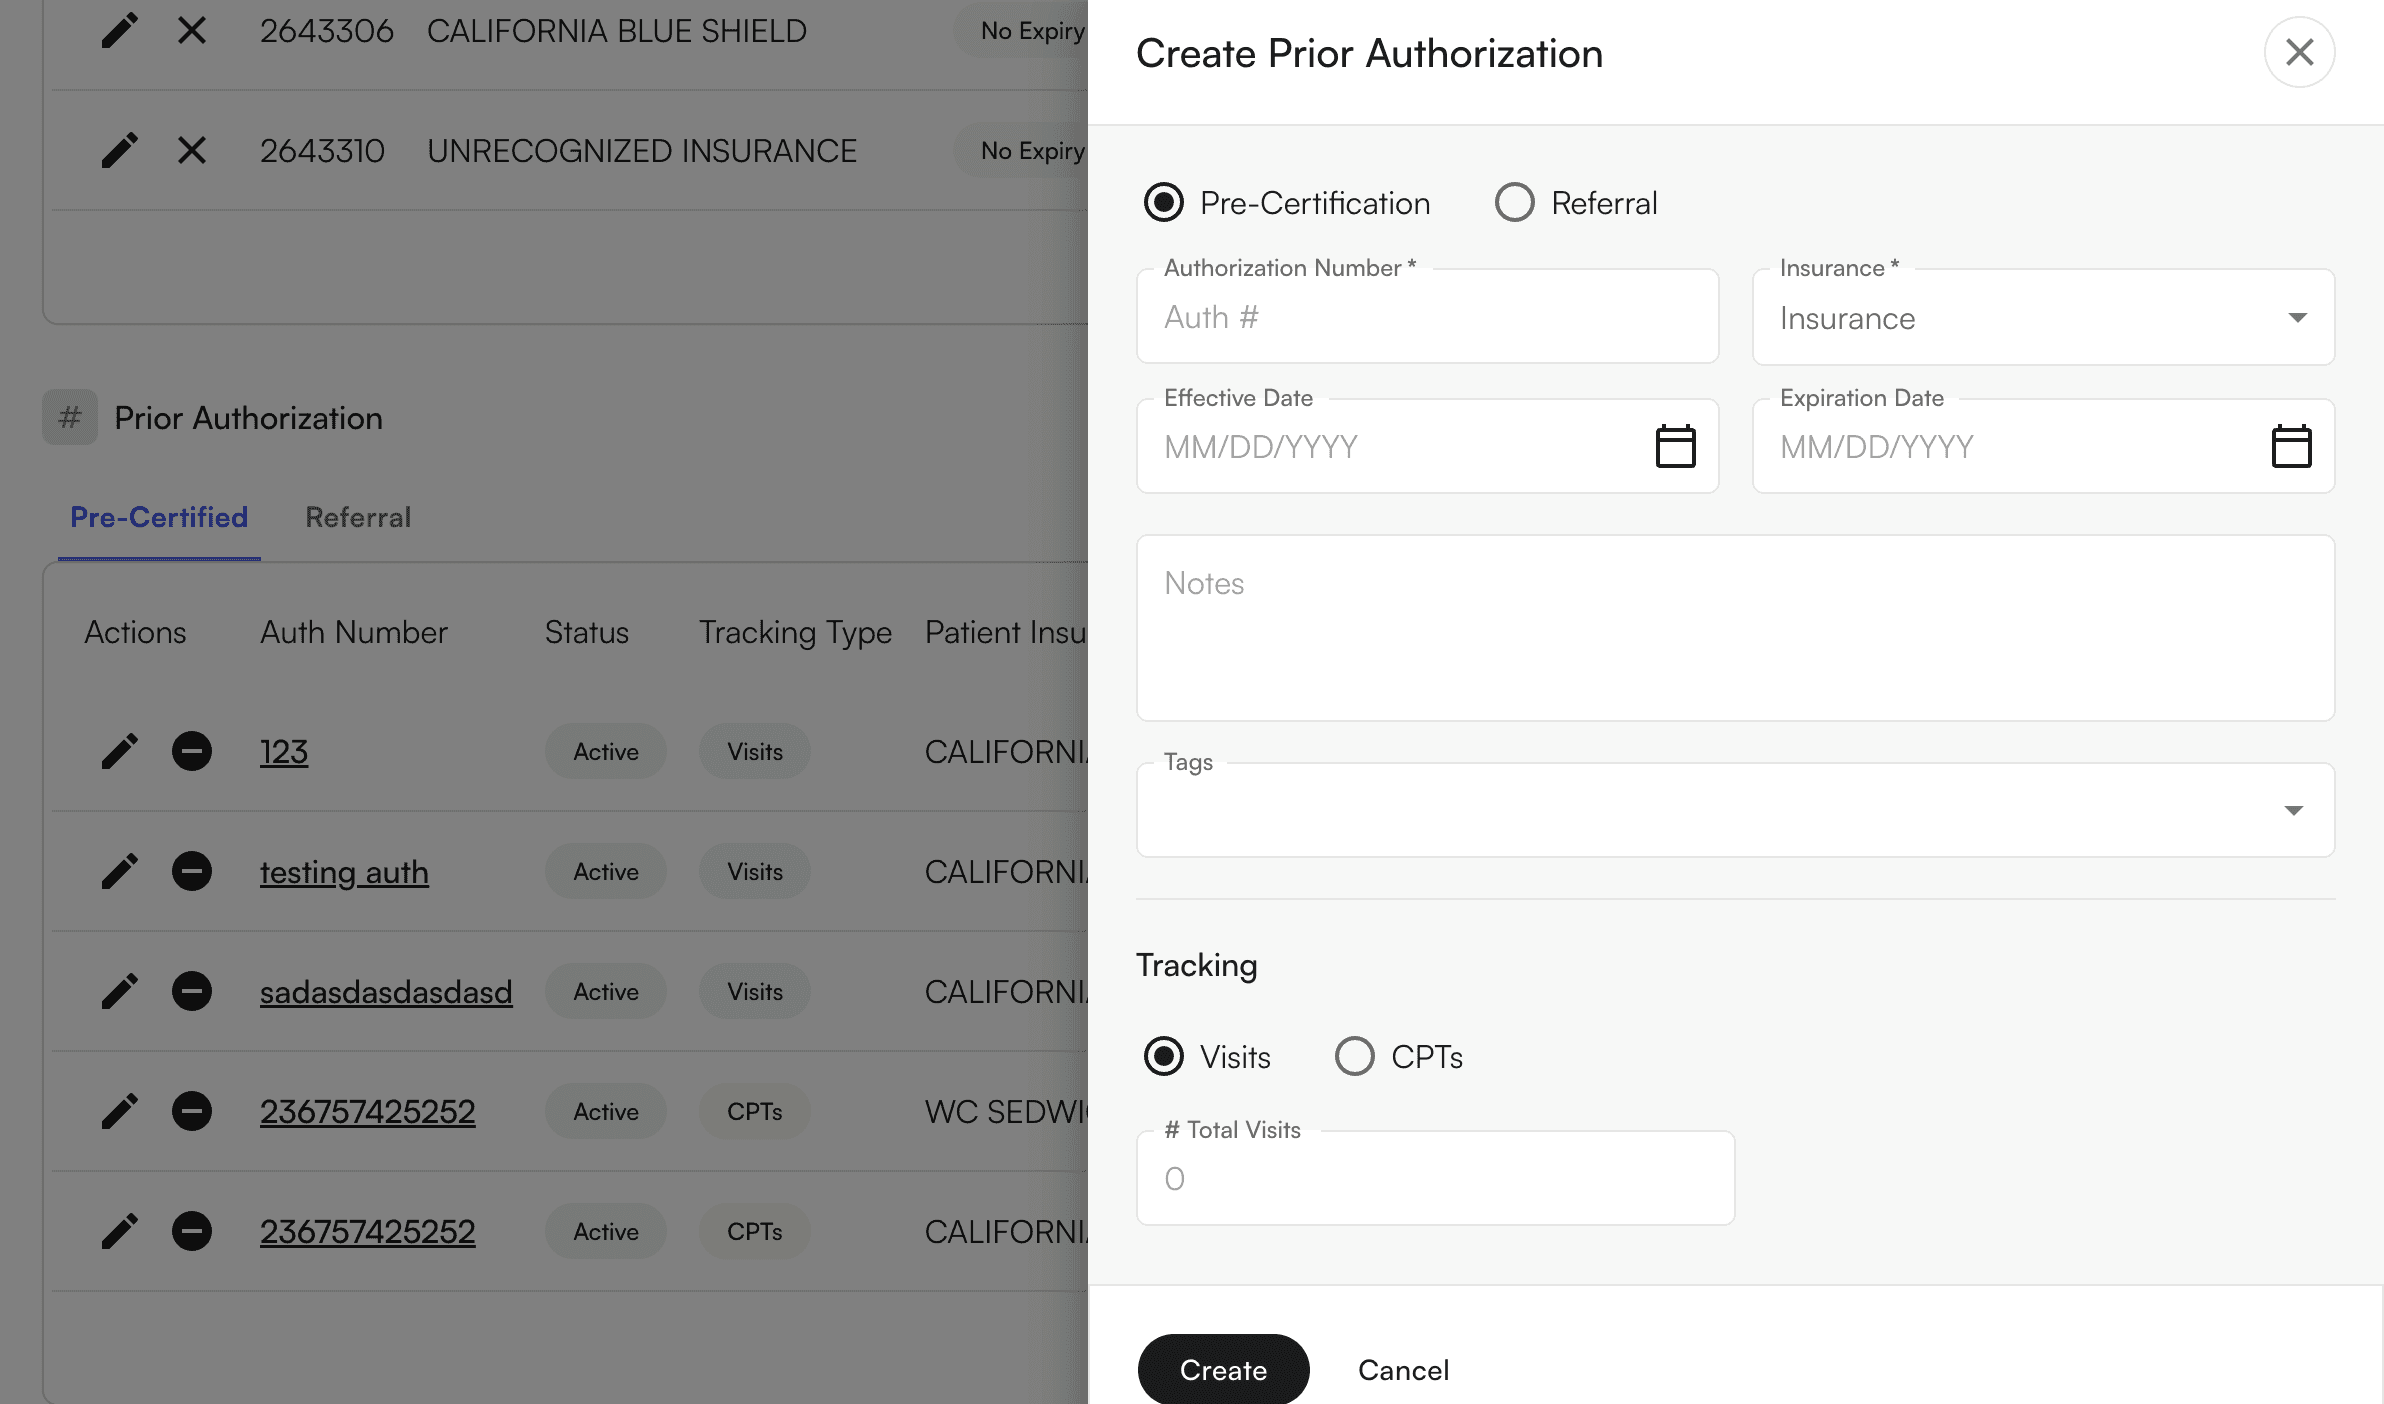The height and width of the screenshot is (1404, 2384).
Task: Select the Referral radio option
Action: (1514, 203)
